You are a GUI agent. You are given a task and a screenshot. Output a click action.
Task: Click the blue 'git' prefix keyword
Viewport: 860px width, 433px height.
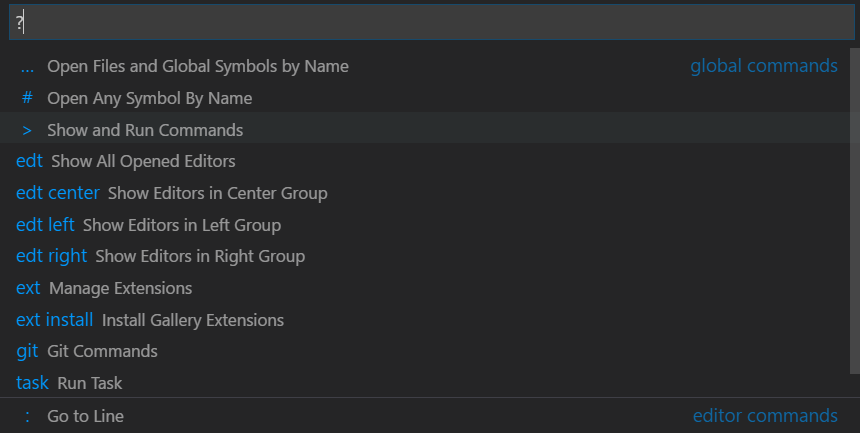coord(27,351)
